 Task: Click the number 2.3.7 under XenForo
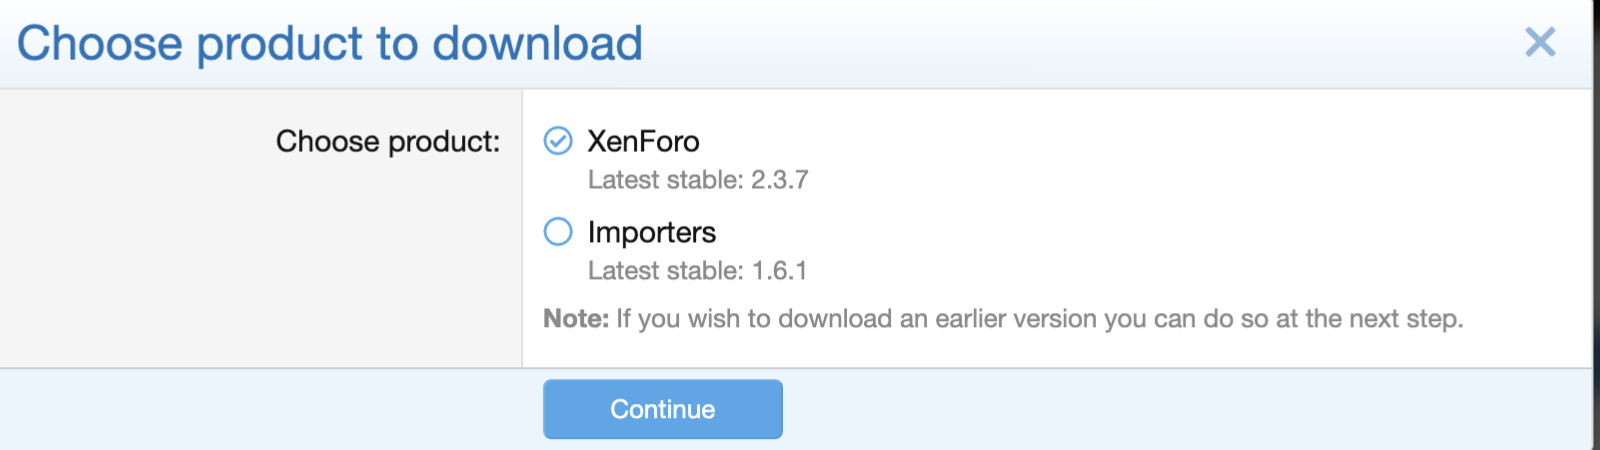[x=780, y=180]
